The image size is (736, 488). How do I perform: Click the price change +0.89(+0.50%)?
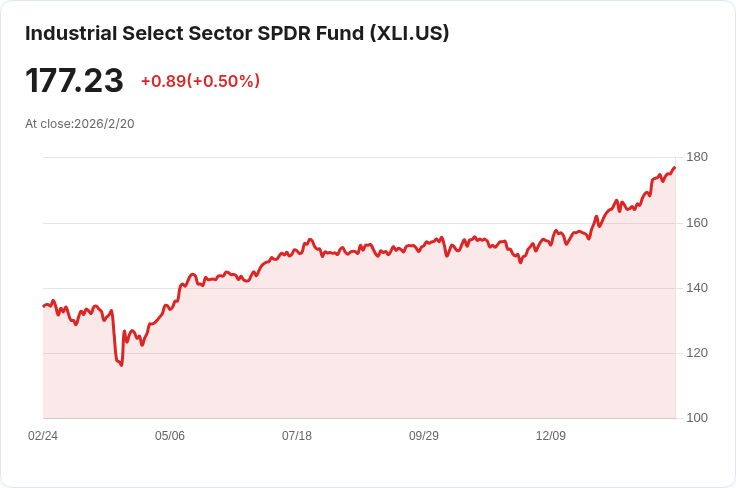(x=200, y=81)
